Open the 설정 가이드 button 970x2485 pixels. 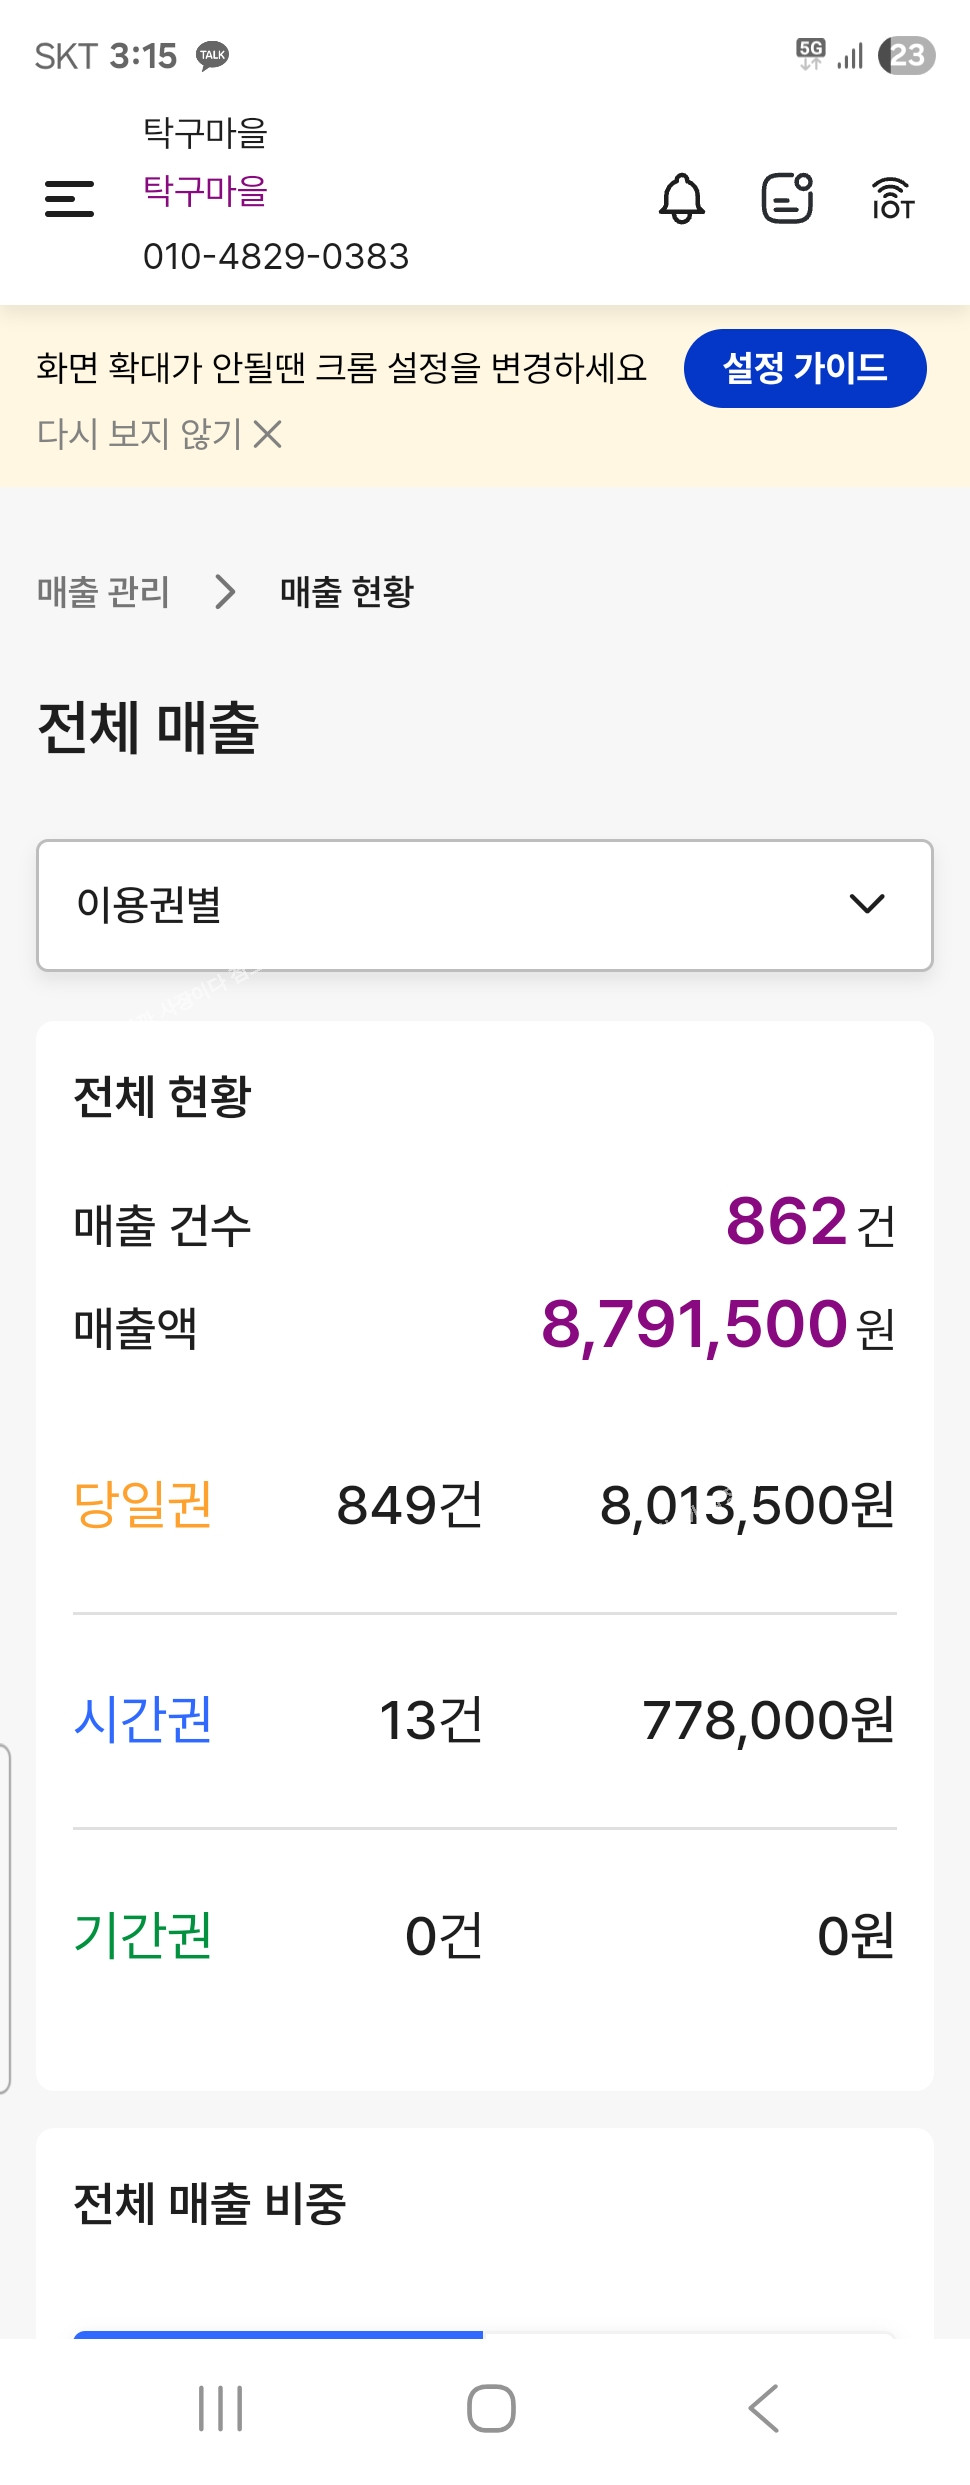pyautogui.click(x=805, y=368)
